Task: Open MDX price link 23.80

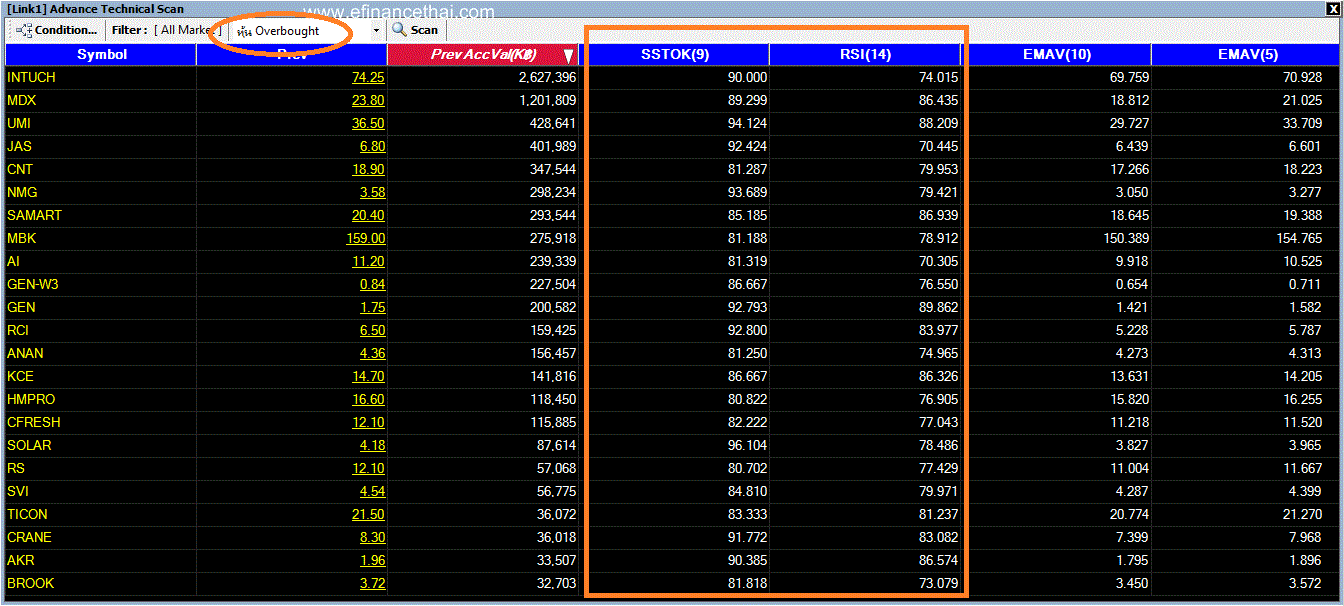Action: tap(368, 100)
